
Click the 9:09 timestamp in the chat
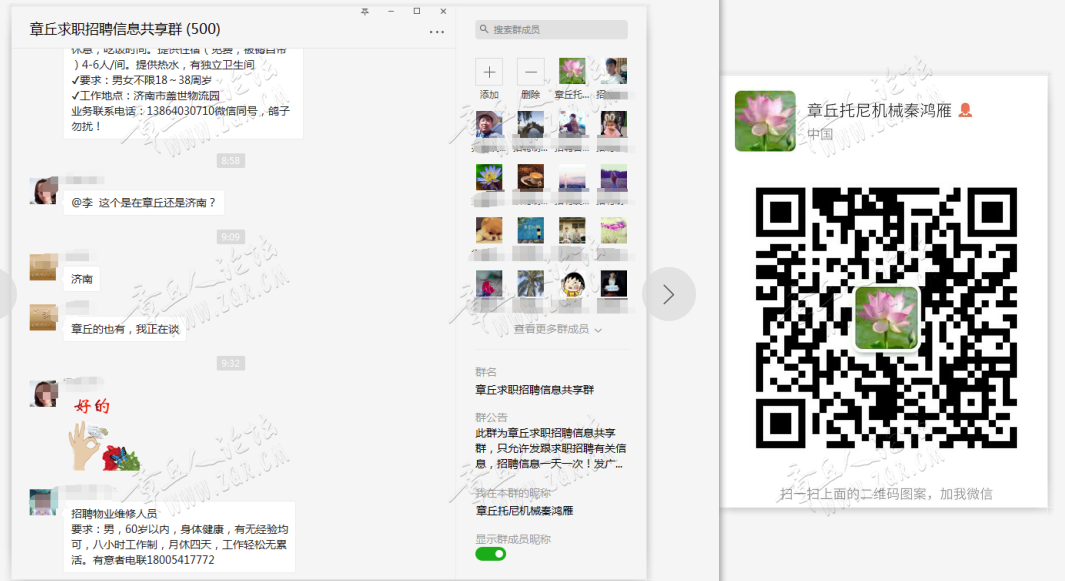231,236
